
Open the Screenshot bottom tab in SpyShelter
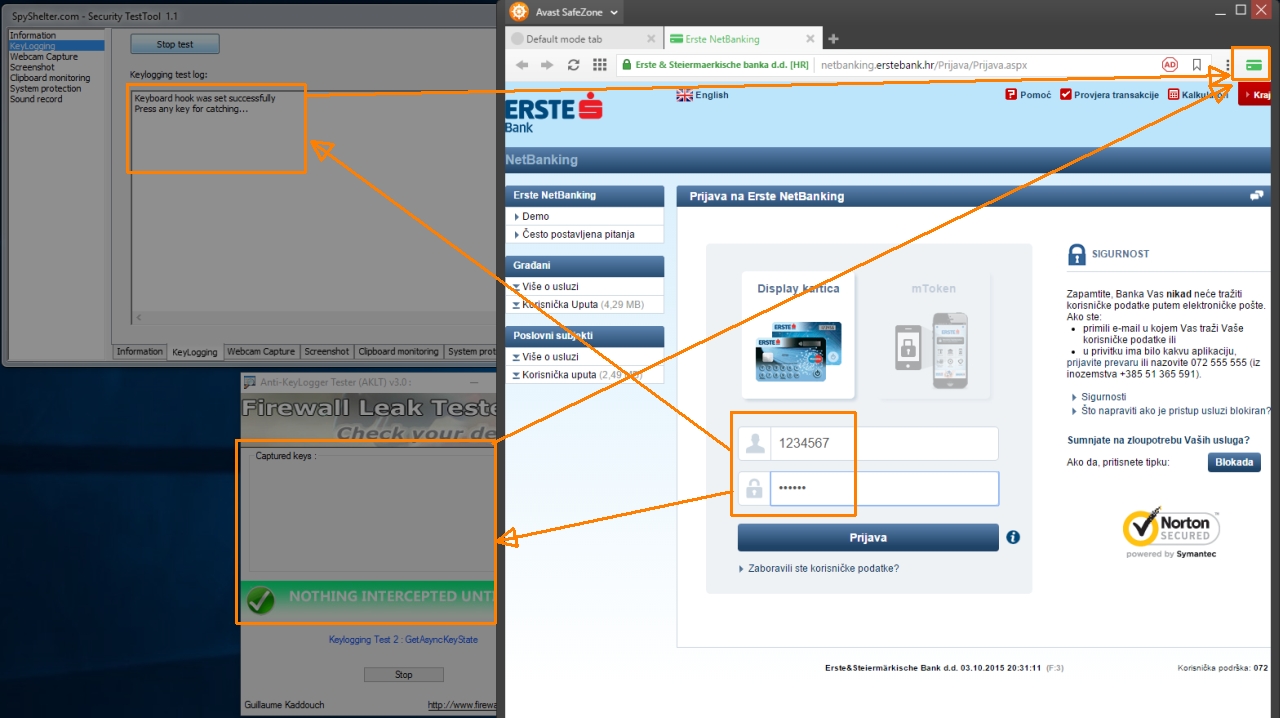pos(327,351)
